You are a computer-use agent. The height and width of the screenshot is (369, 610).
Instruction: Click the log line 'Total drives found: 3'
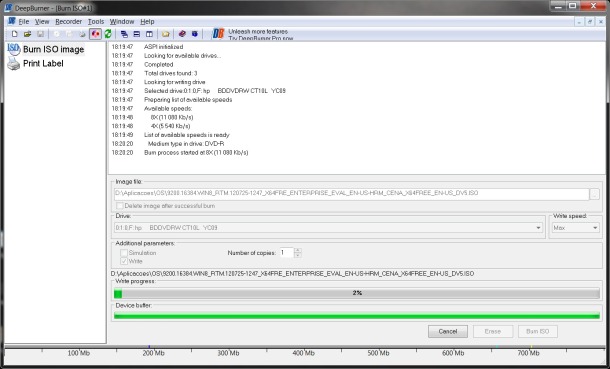click(x=170, y=73)
